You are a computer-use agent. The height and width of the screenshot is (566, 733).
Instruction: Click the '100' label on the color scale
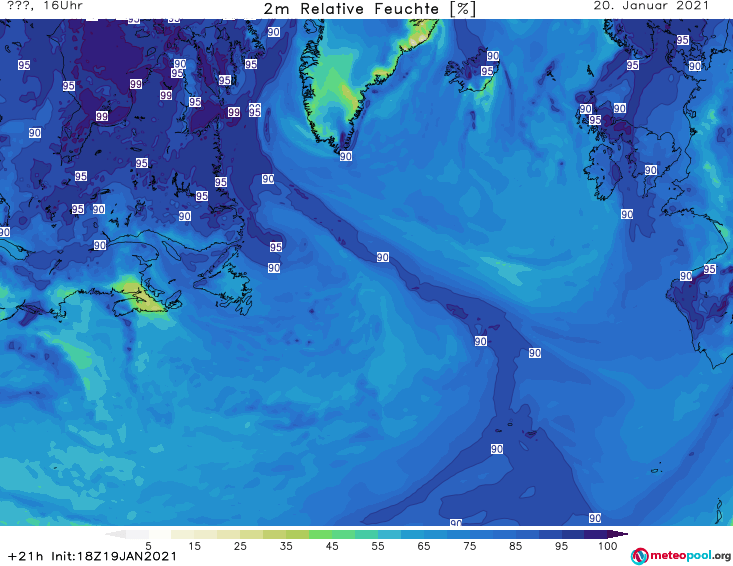[608, 546]
